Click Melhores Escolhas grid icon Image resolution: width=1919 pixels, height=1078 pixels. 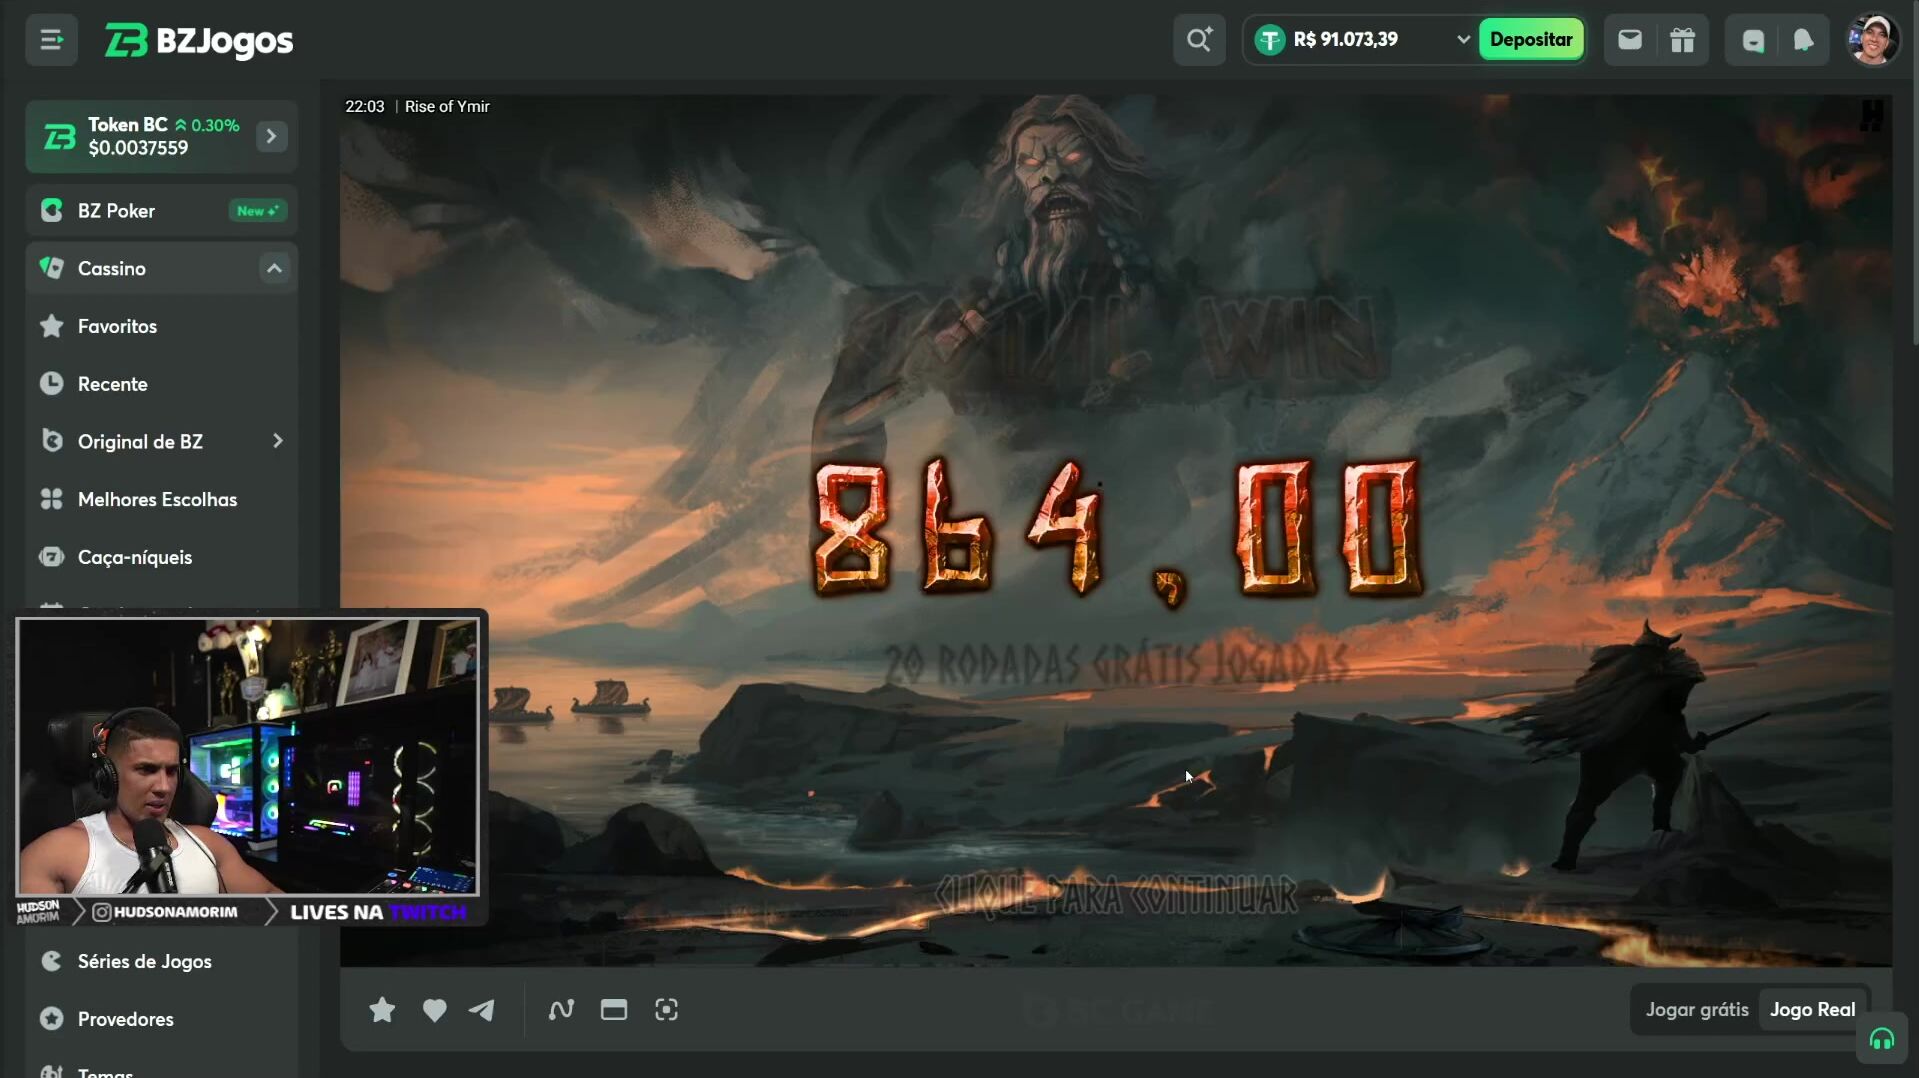pyautogui.click(x=51, y=499)
